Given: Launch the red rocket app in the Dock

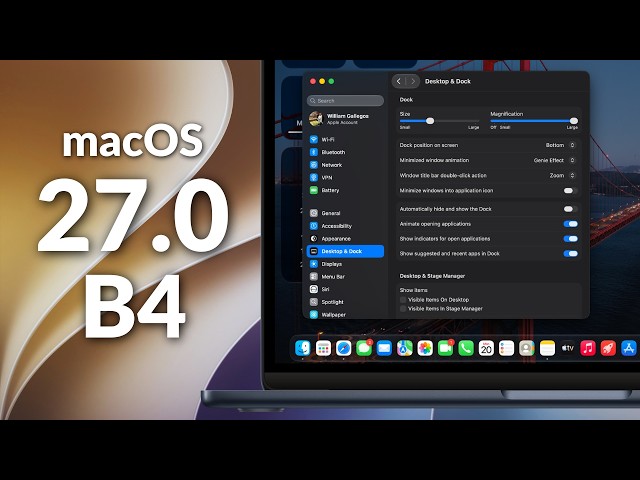Looking at the screenshot, I should click(608, 348).
